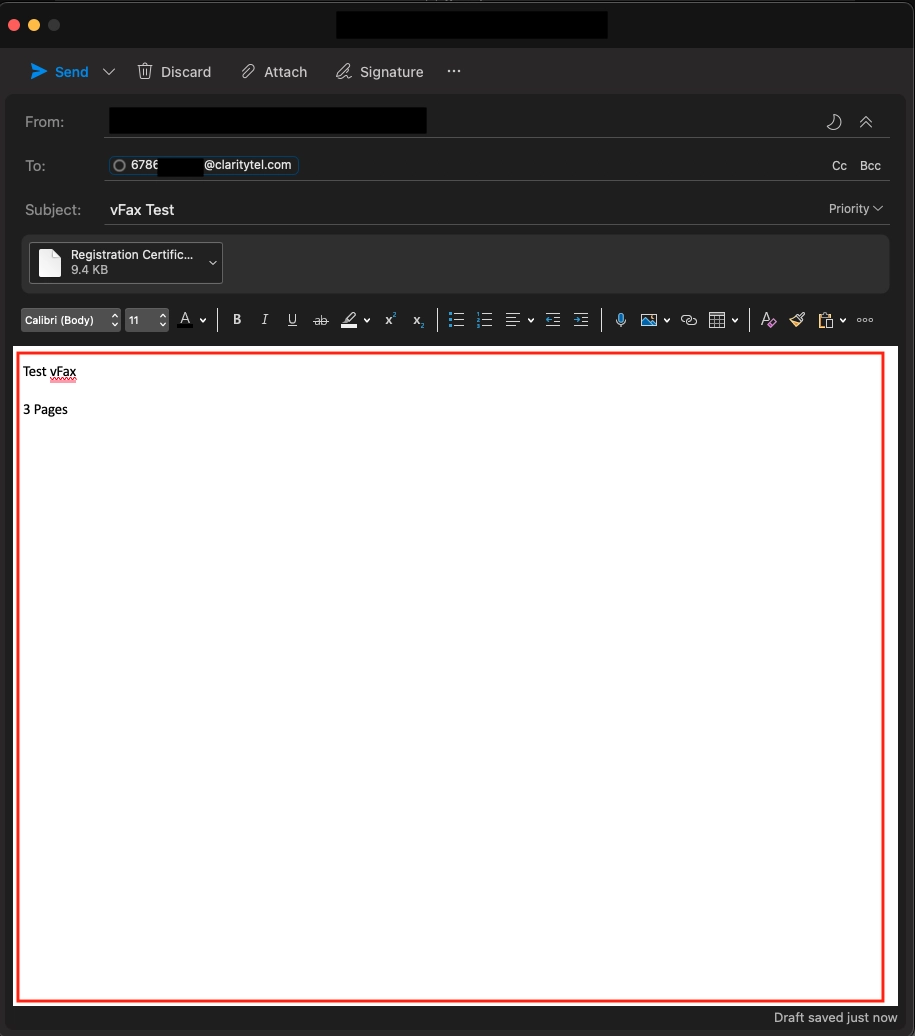Insert a table
Viewport: 915px width, 1036px height.
(717, 320)
